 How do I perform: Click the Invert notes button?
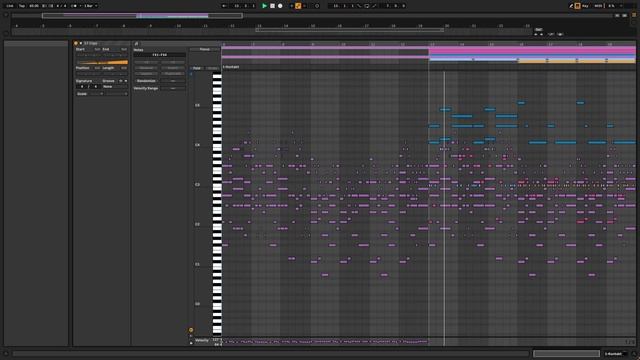tap(173, 68)
